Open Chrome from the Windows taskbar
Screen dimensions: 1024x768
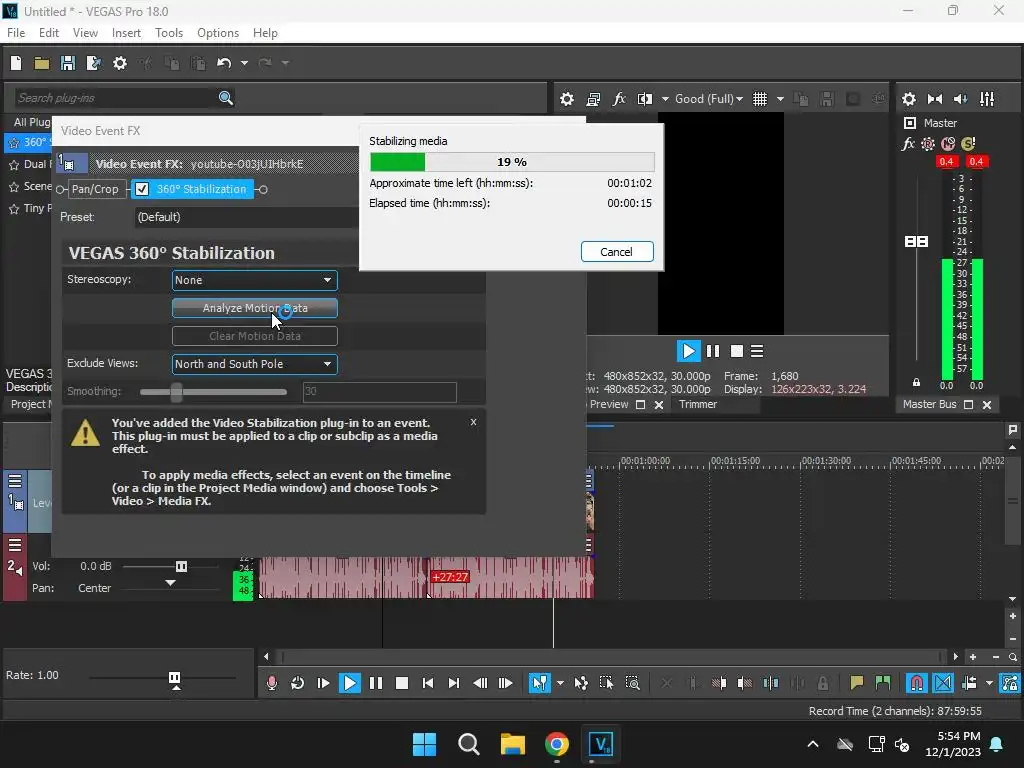pyautogui.click(x=556, y=744)
